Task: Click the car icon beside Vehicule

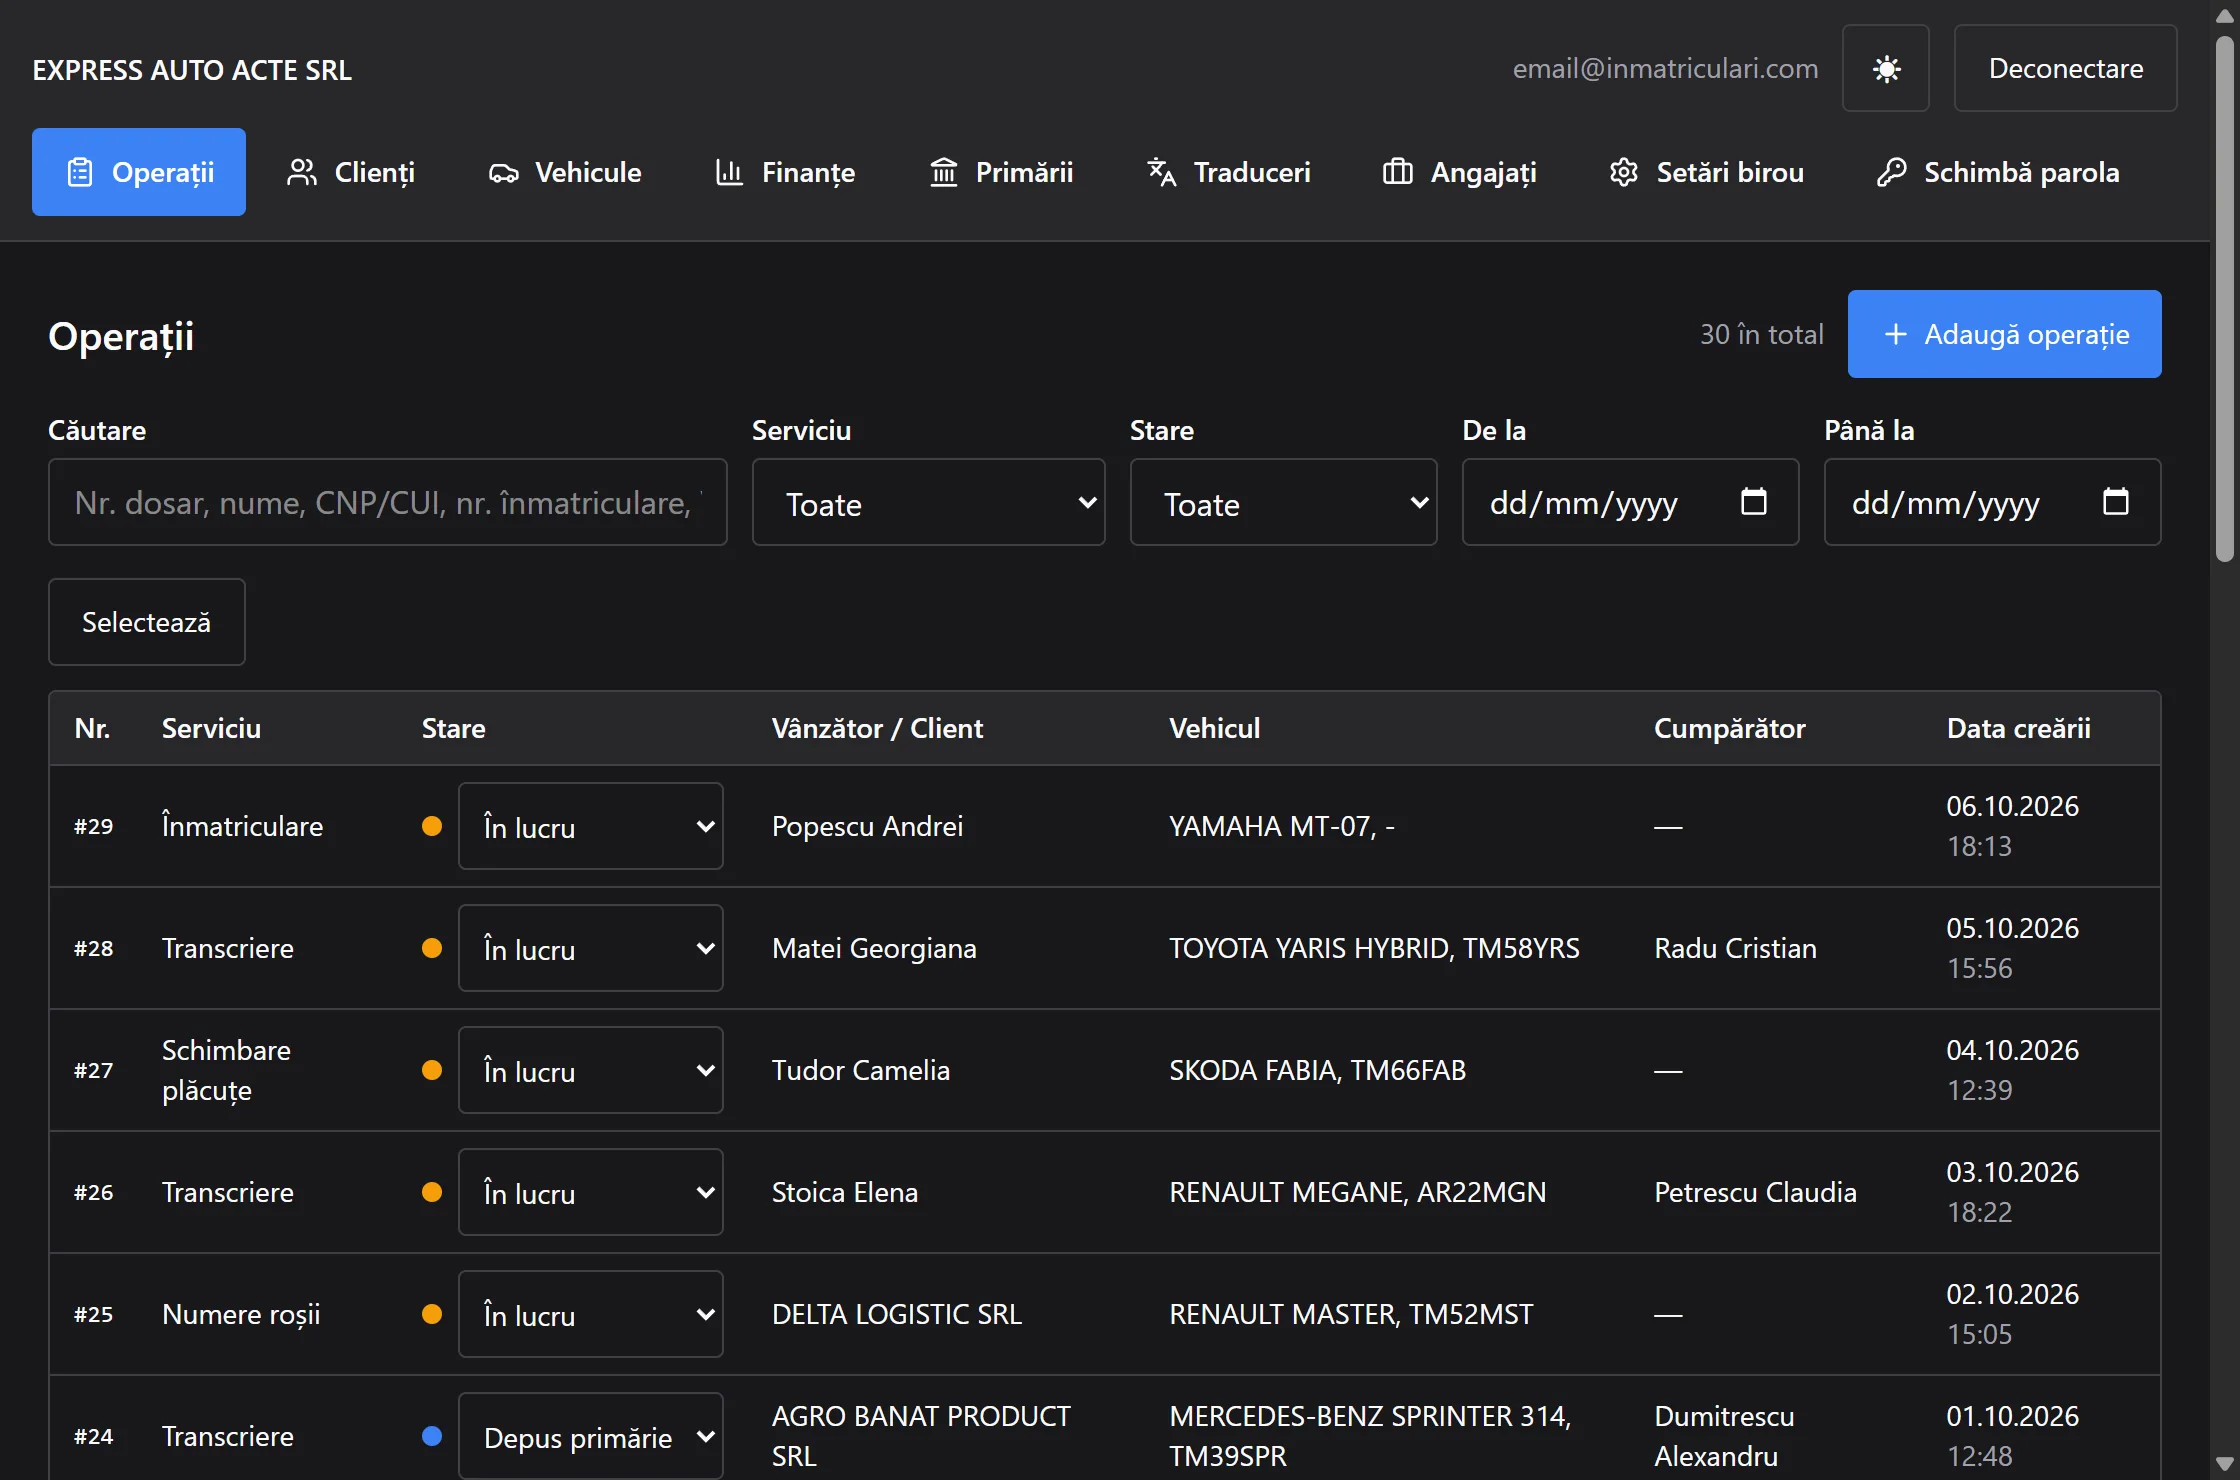Action: 503,173
